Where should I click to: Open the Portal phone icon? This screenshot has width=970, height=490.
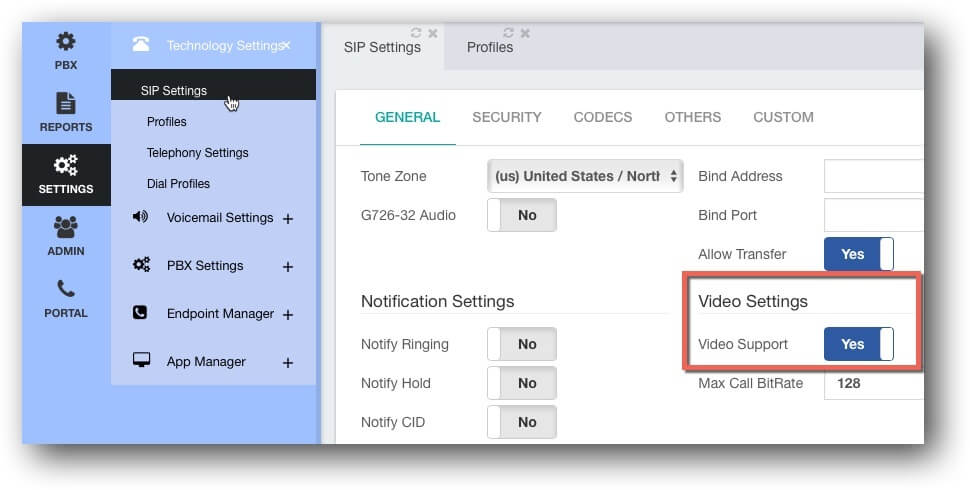(66, 288)
